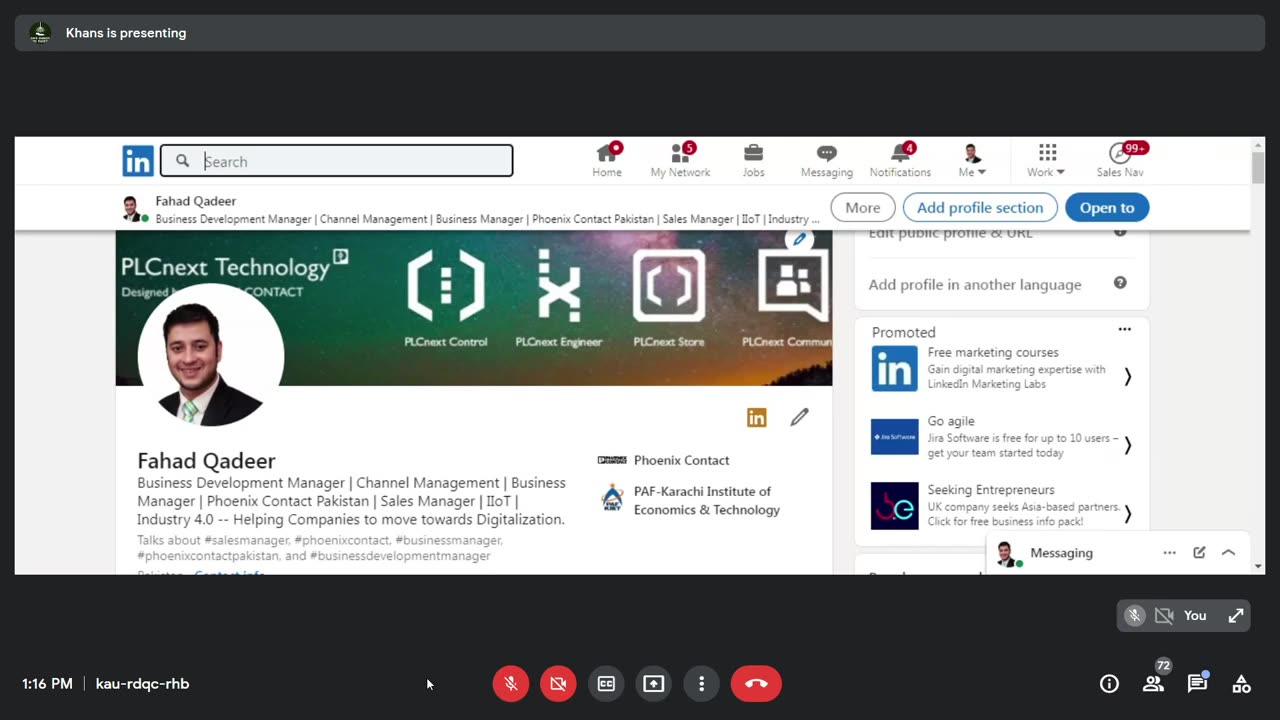Image resolution: width=1280 pixels, height=720 pixels.
Task: Open Seeking Entrepreneurs ad arrow
Action: pyautogui.click(x=1127, y=514)
